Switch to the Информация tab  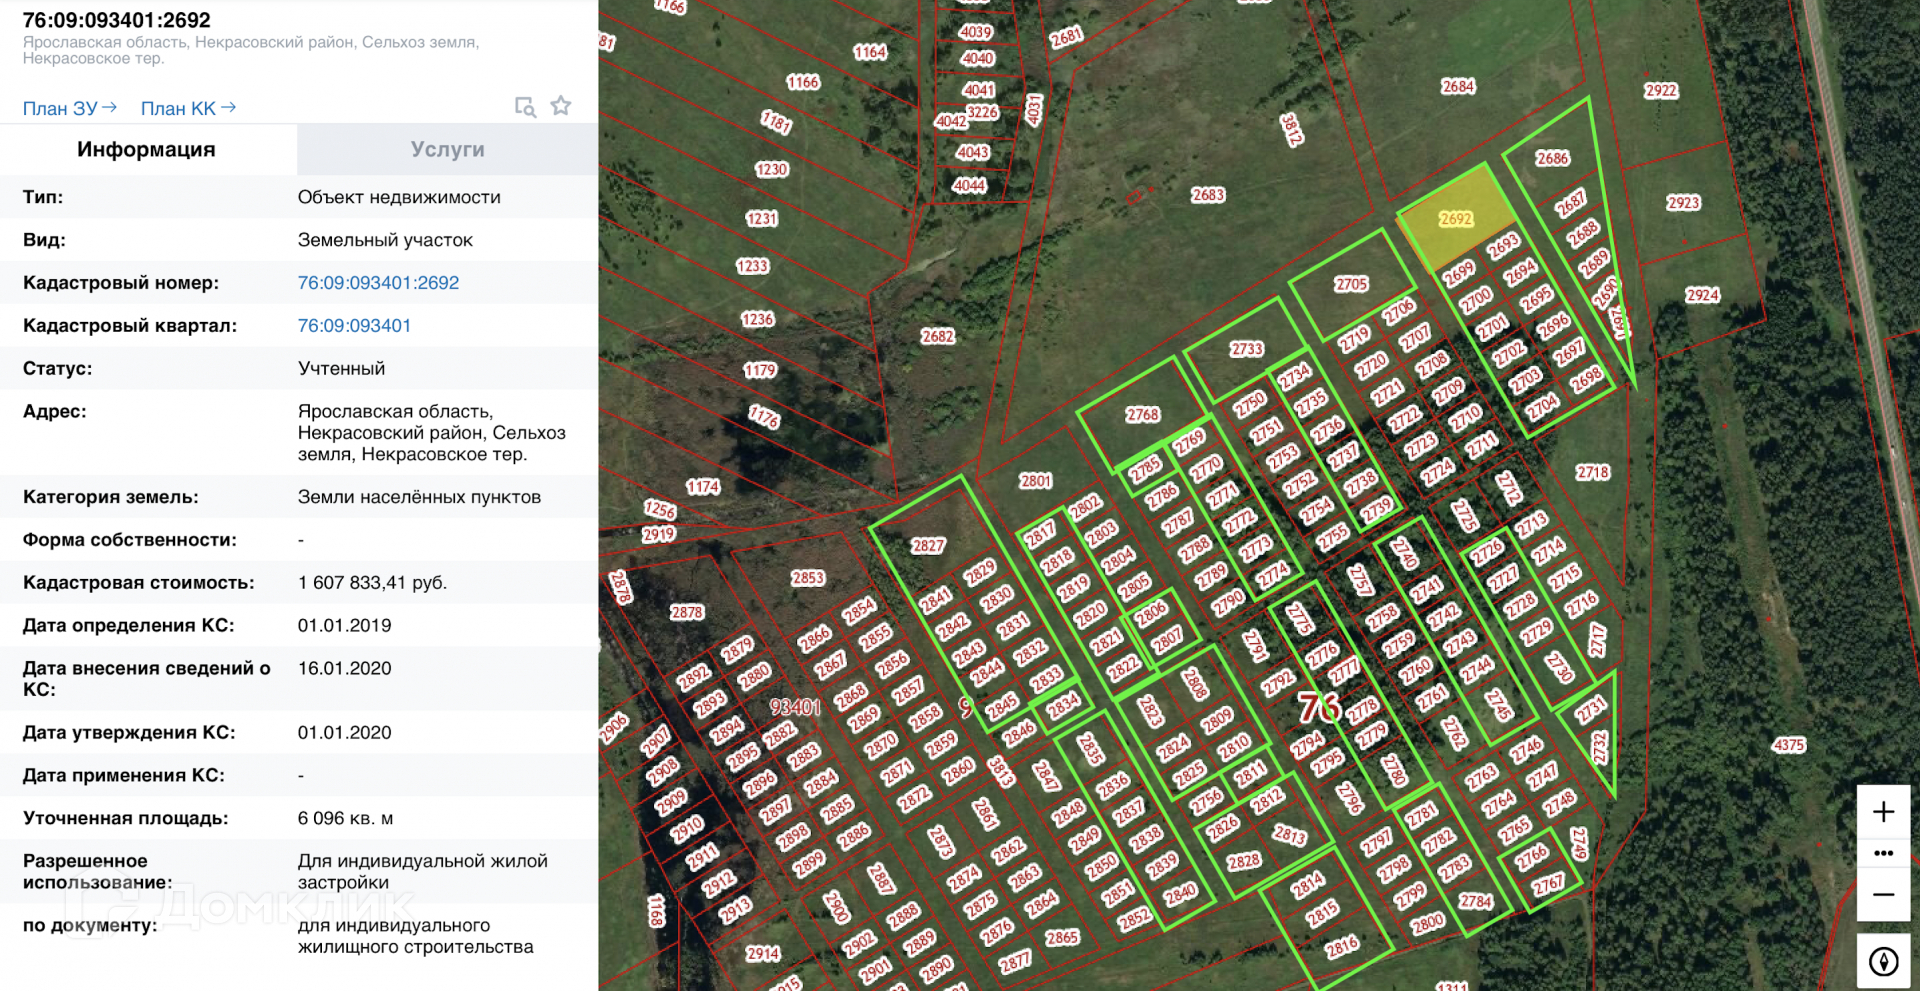click(147, 150)
